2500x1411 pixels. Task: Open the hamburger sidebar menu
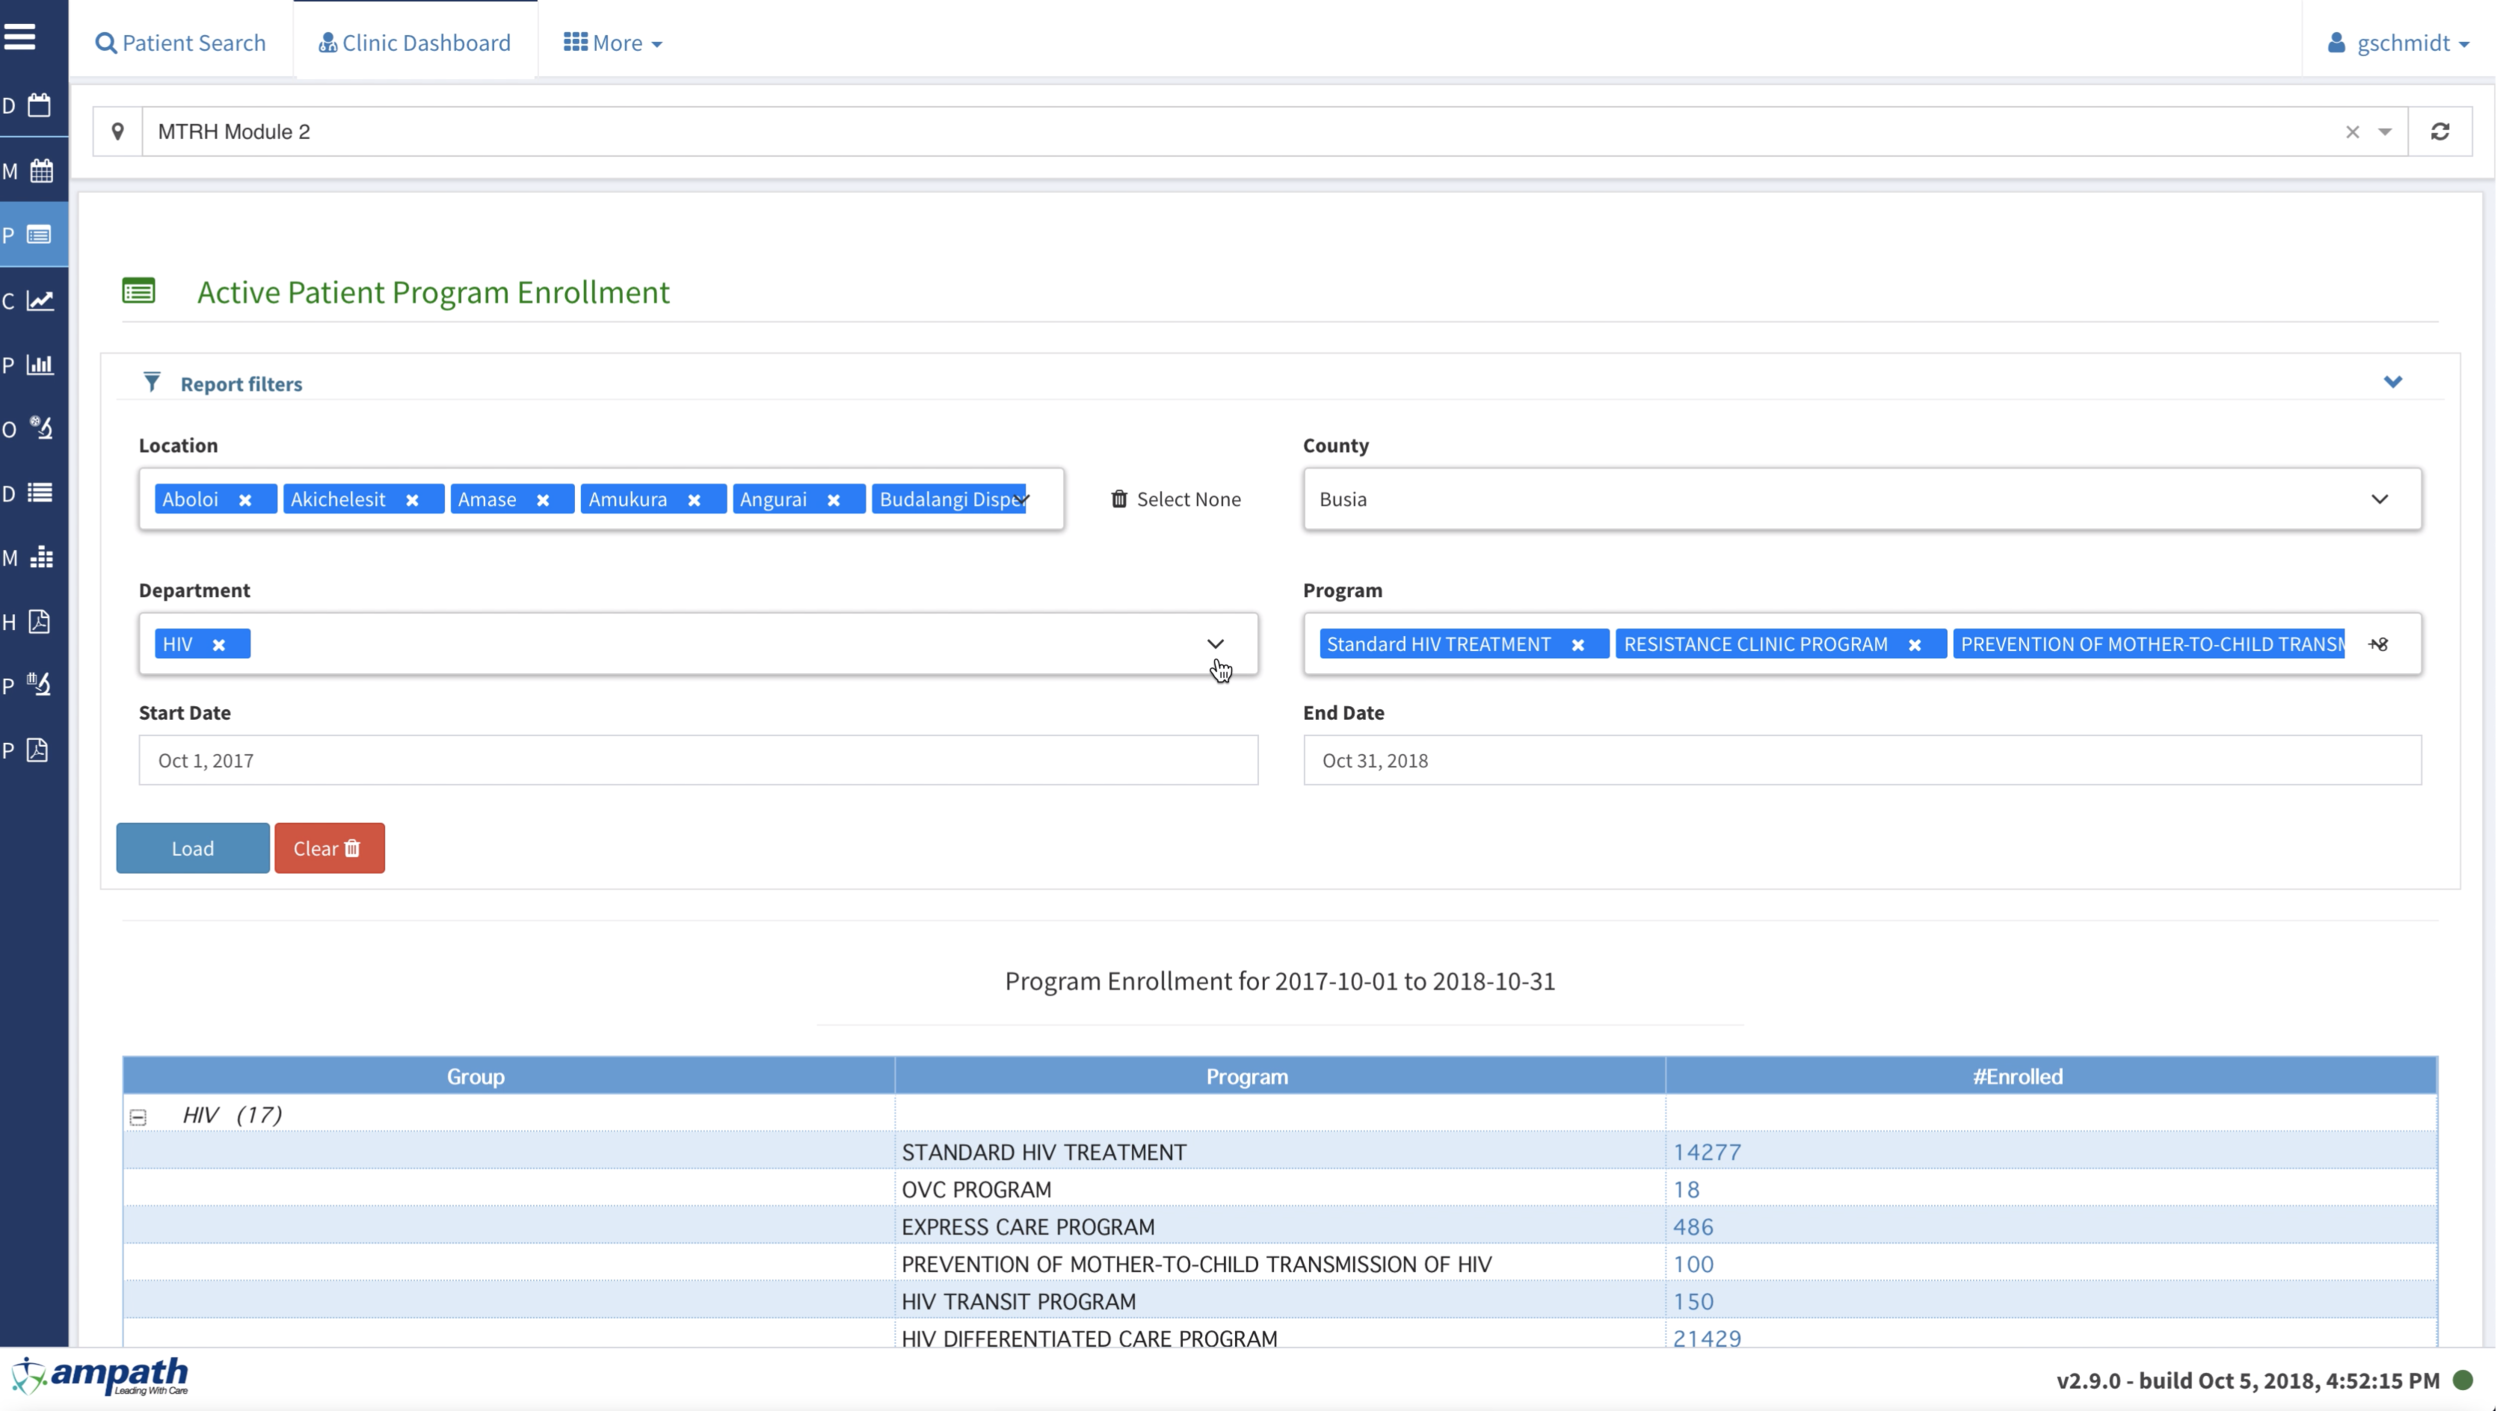click(19, 37)
